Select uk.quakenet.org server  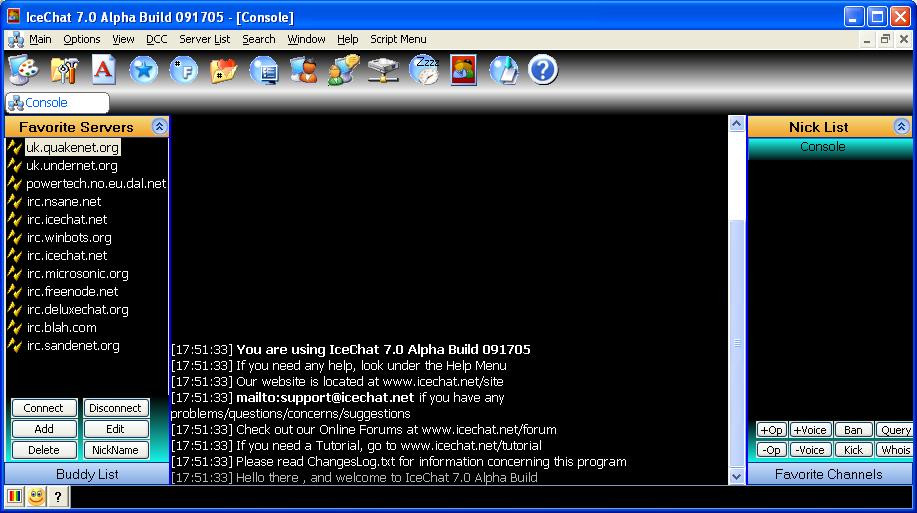click(73, 147)
